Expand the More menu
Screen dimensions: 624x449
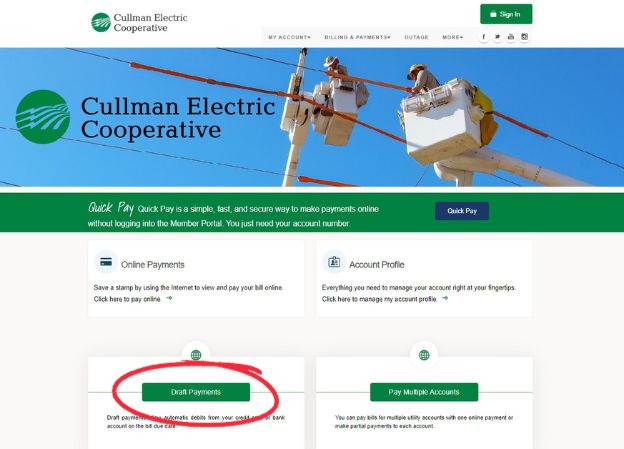click(x=452, y=37)
